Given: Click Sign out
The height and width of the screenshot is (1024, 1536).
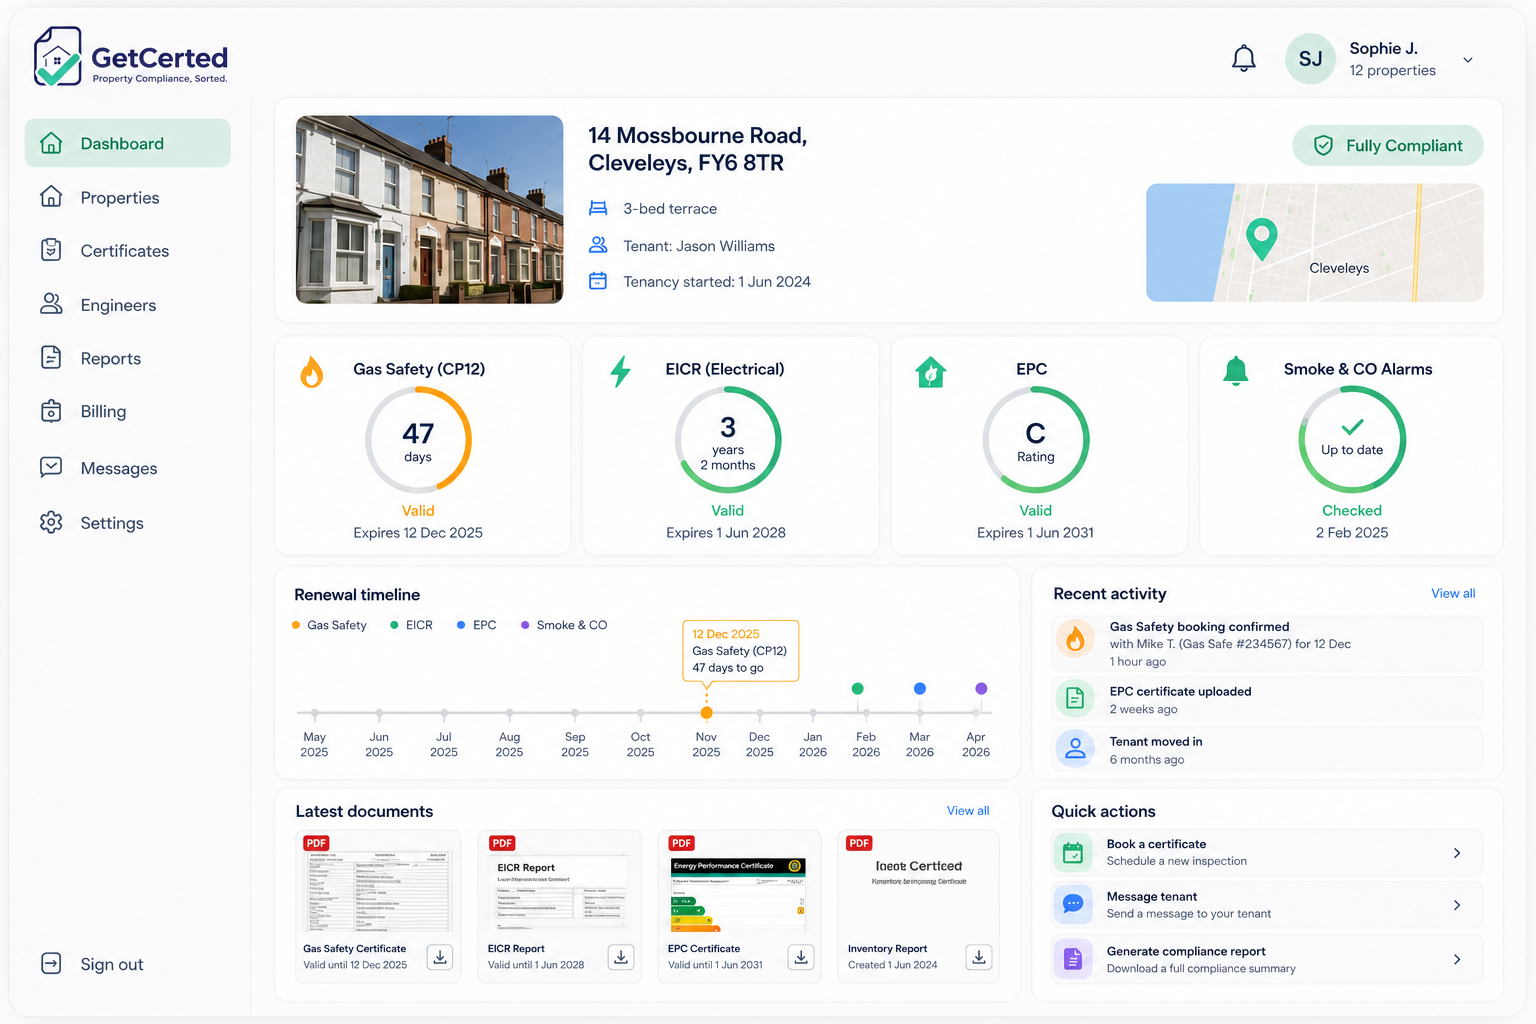Looking at the screenshot, I should (x=92, y=964).
